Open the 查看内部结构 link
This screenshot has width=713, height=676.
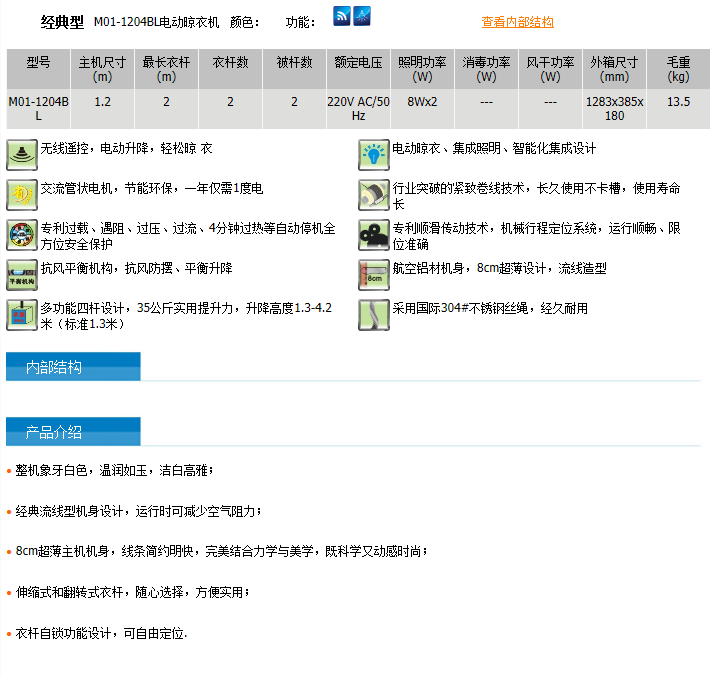(517, 22)
